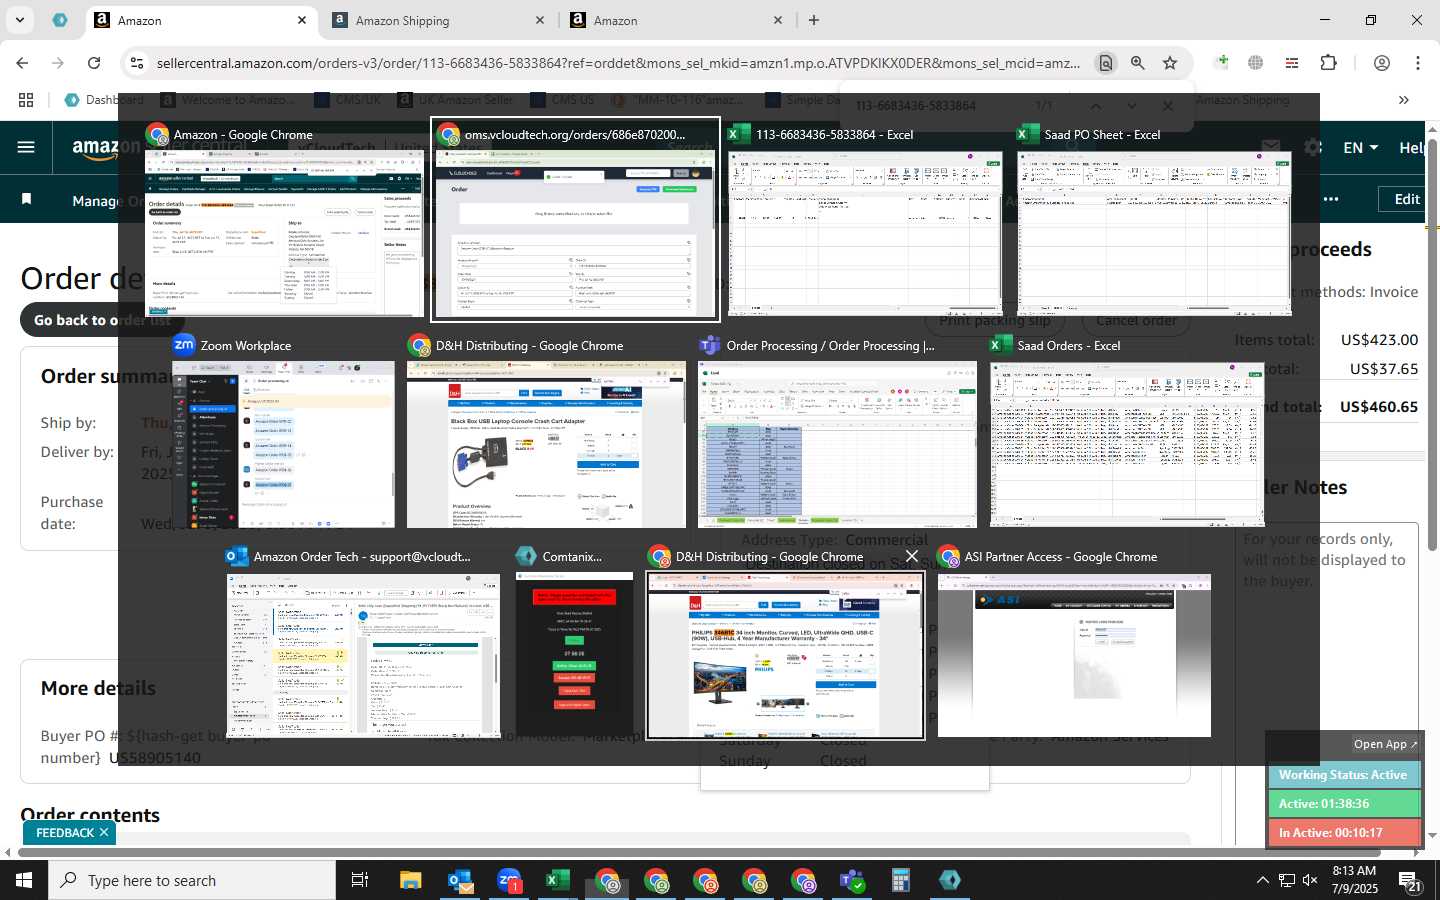The height and width of the screenshot is (900, 1440).
Task: Switch to Order Processing Teams window
Action: 837,445
